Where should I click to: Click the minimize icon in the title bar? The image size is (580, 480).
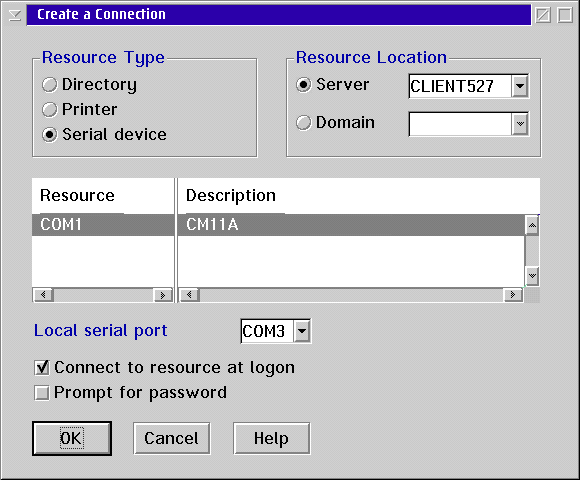click(543, 16)
